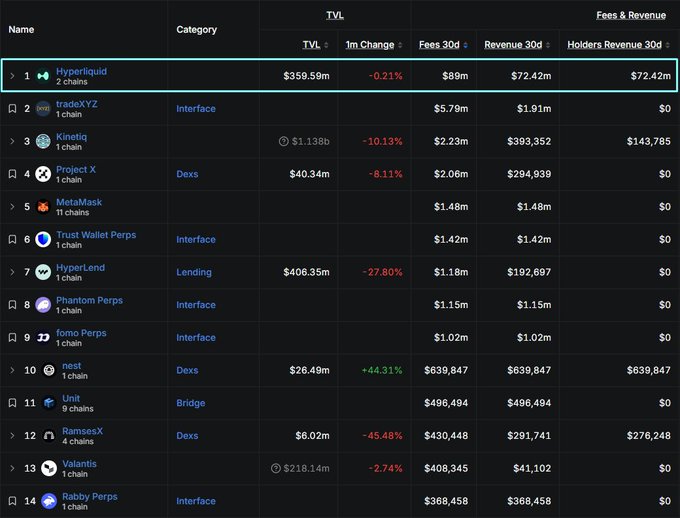Bookmark the Trust Wallet Perps row
This screenshot has width=680, height=518.
coord(13,239)
